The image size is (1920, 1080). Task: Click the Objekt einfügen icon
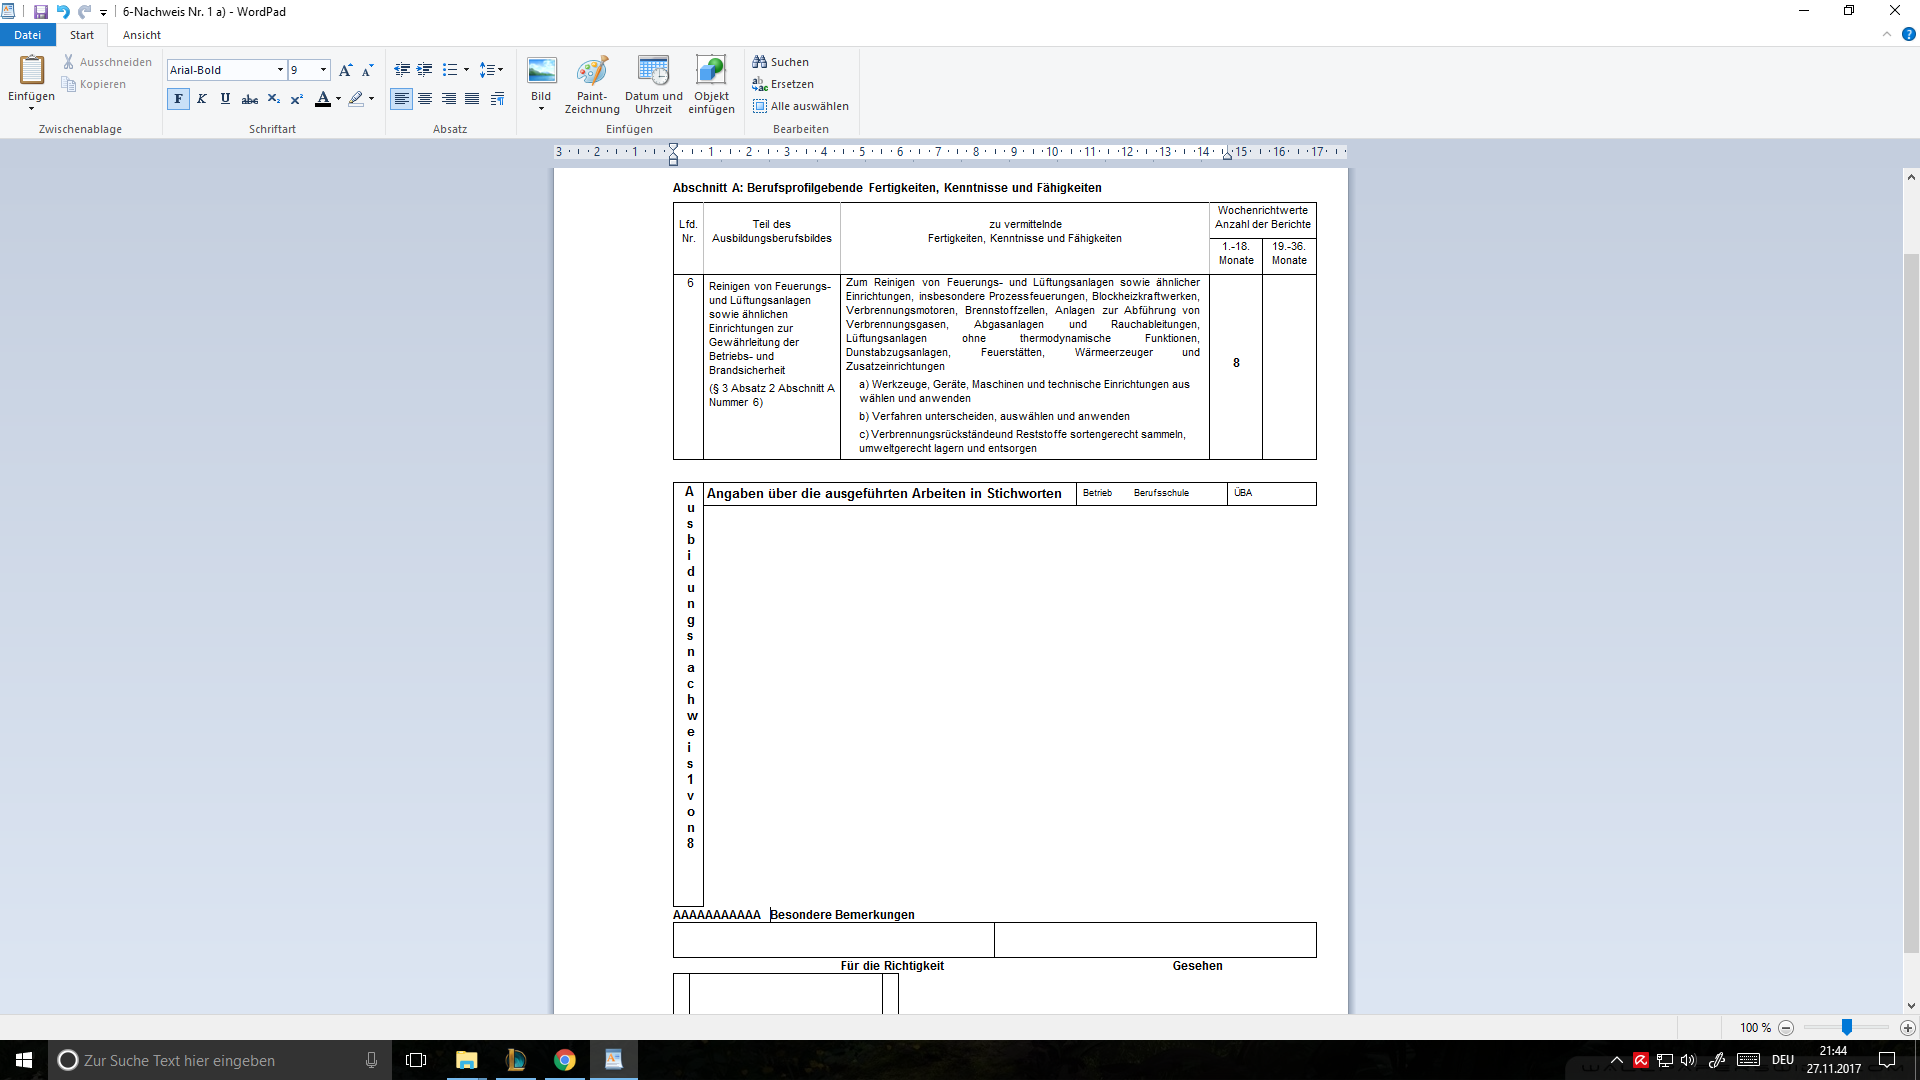coord(711,71)
